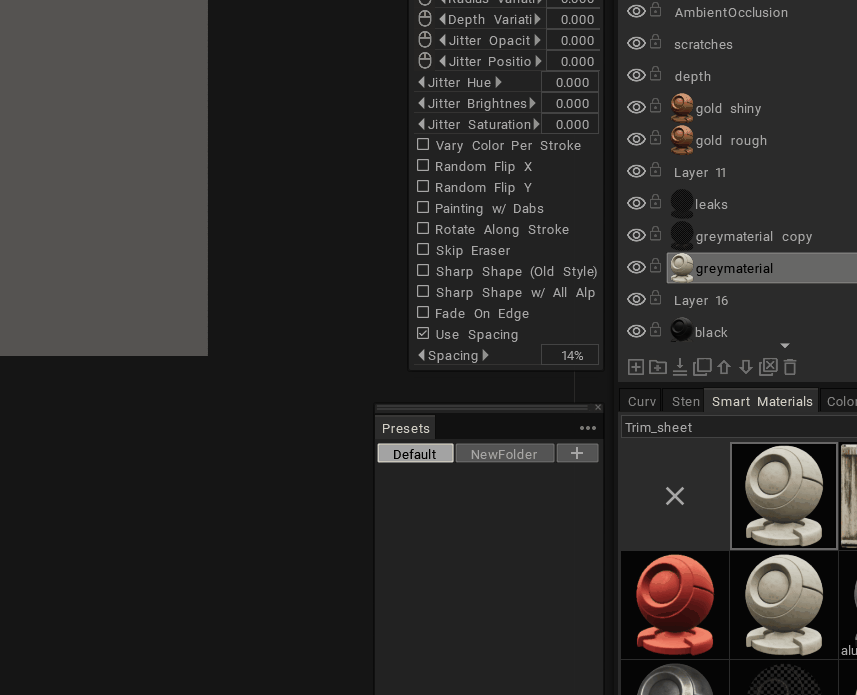
Task: Adjust the Spacing value field
Action: [x=569, y=354]
